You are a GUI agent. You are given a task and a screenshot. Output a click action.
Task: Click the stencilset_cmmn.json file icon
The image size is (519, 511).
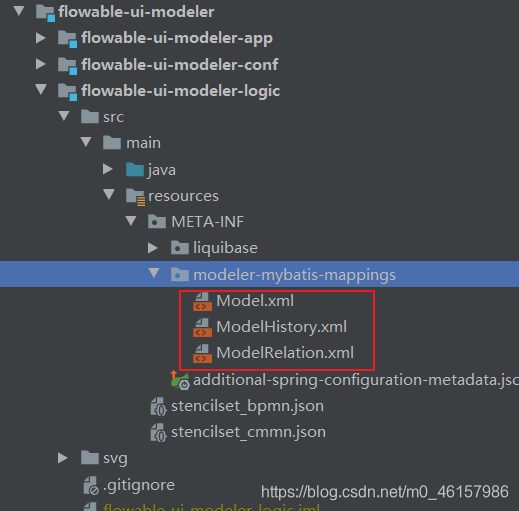pyautogui.click(x=158, y=432)
